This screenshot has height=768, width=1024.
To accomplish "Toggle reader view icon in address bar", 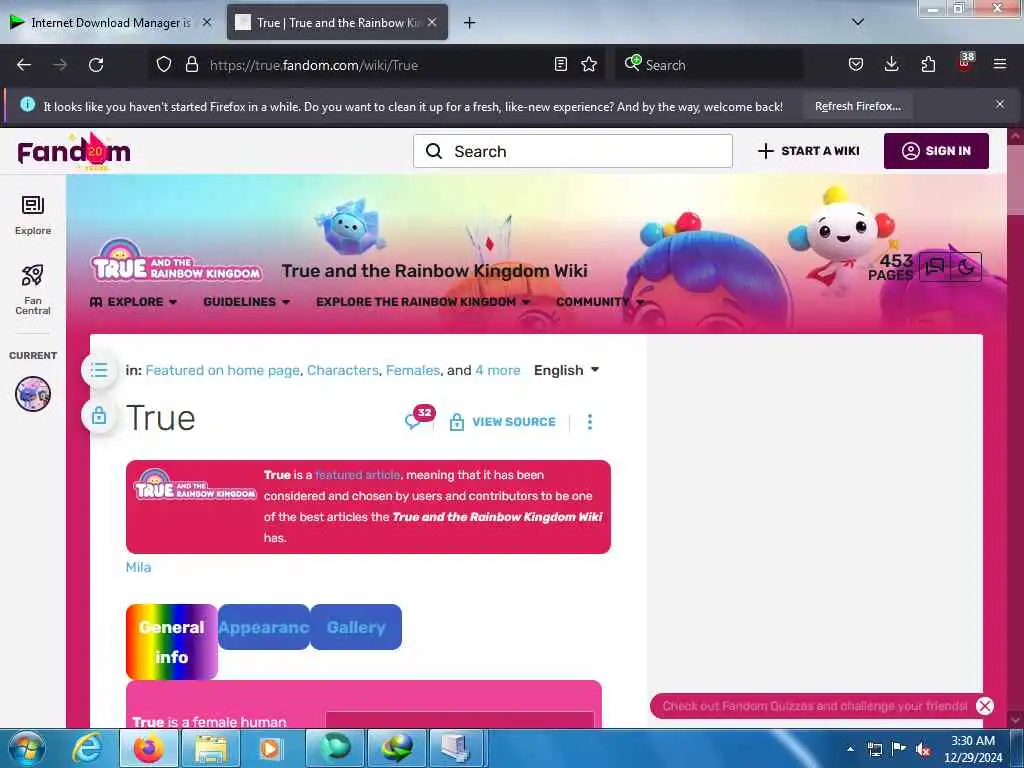I will point(560,65).
